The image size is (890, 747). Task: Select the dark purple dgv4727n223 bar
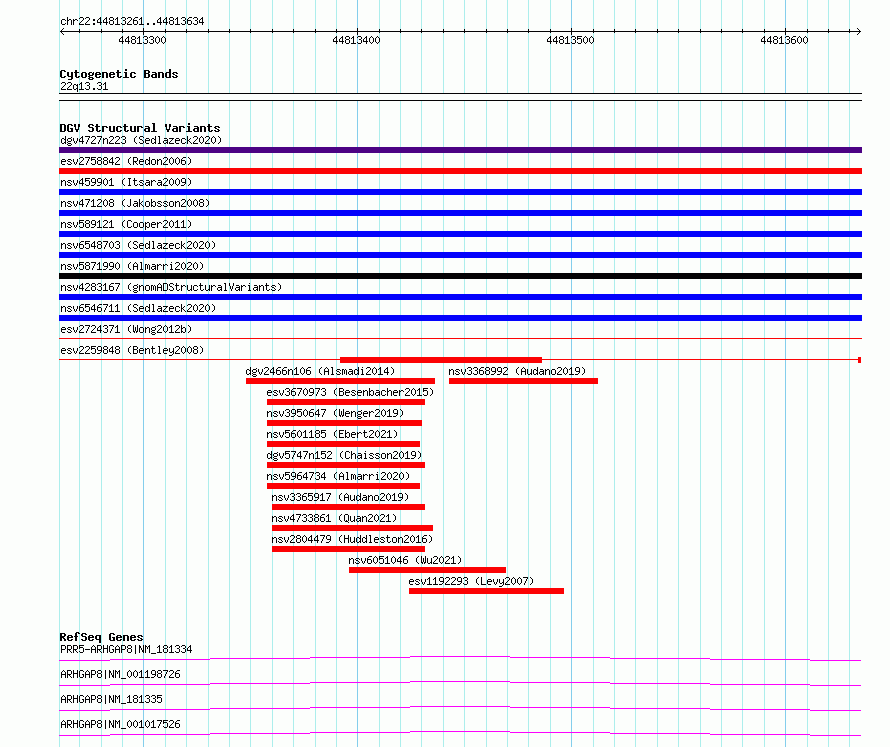(x=460, y=150)
